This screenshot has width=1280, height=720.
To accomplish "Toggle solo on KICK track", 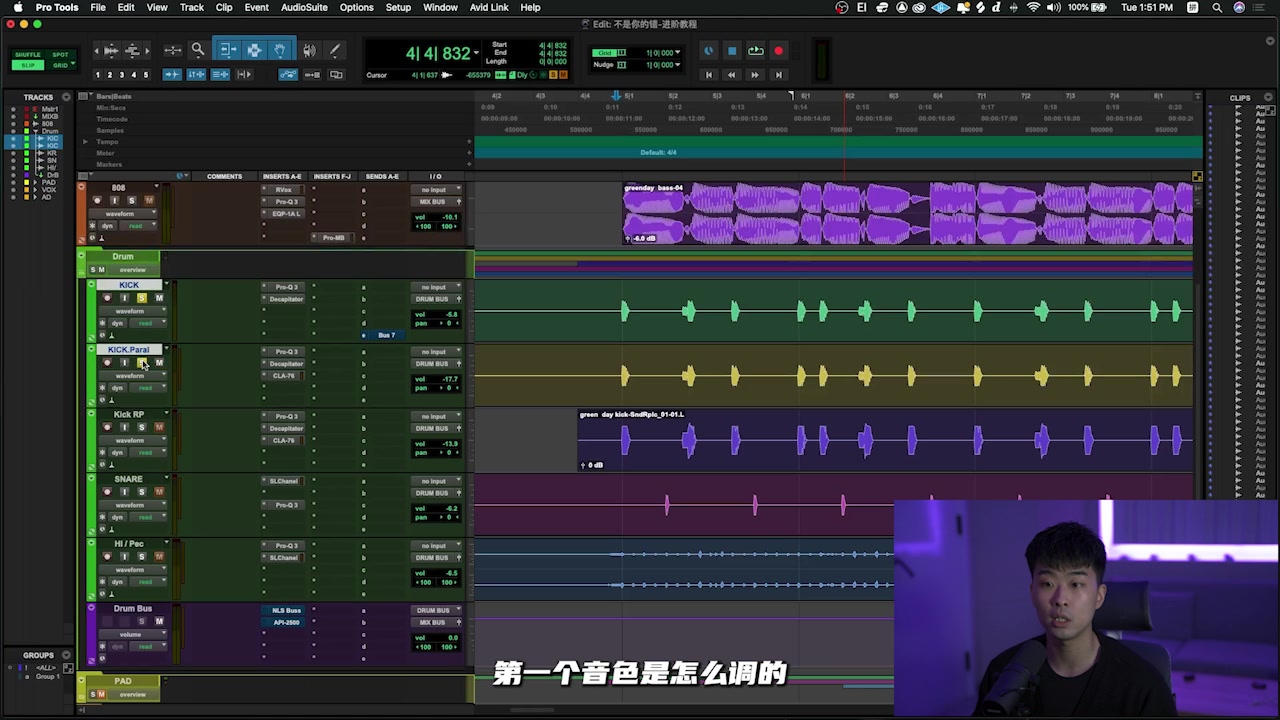I will [x=142, y=298].
